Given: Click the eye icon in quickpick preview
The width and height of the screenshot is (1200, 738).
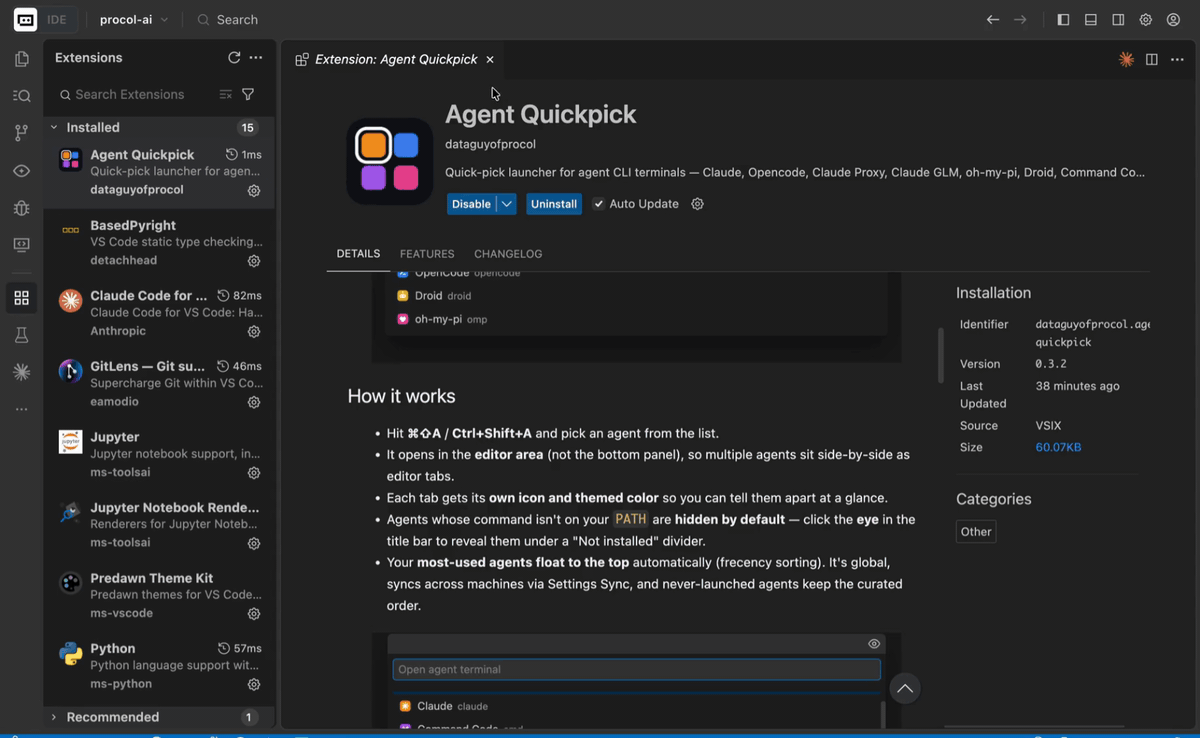Looking at the screenshot, I should click(874, 644).
